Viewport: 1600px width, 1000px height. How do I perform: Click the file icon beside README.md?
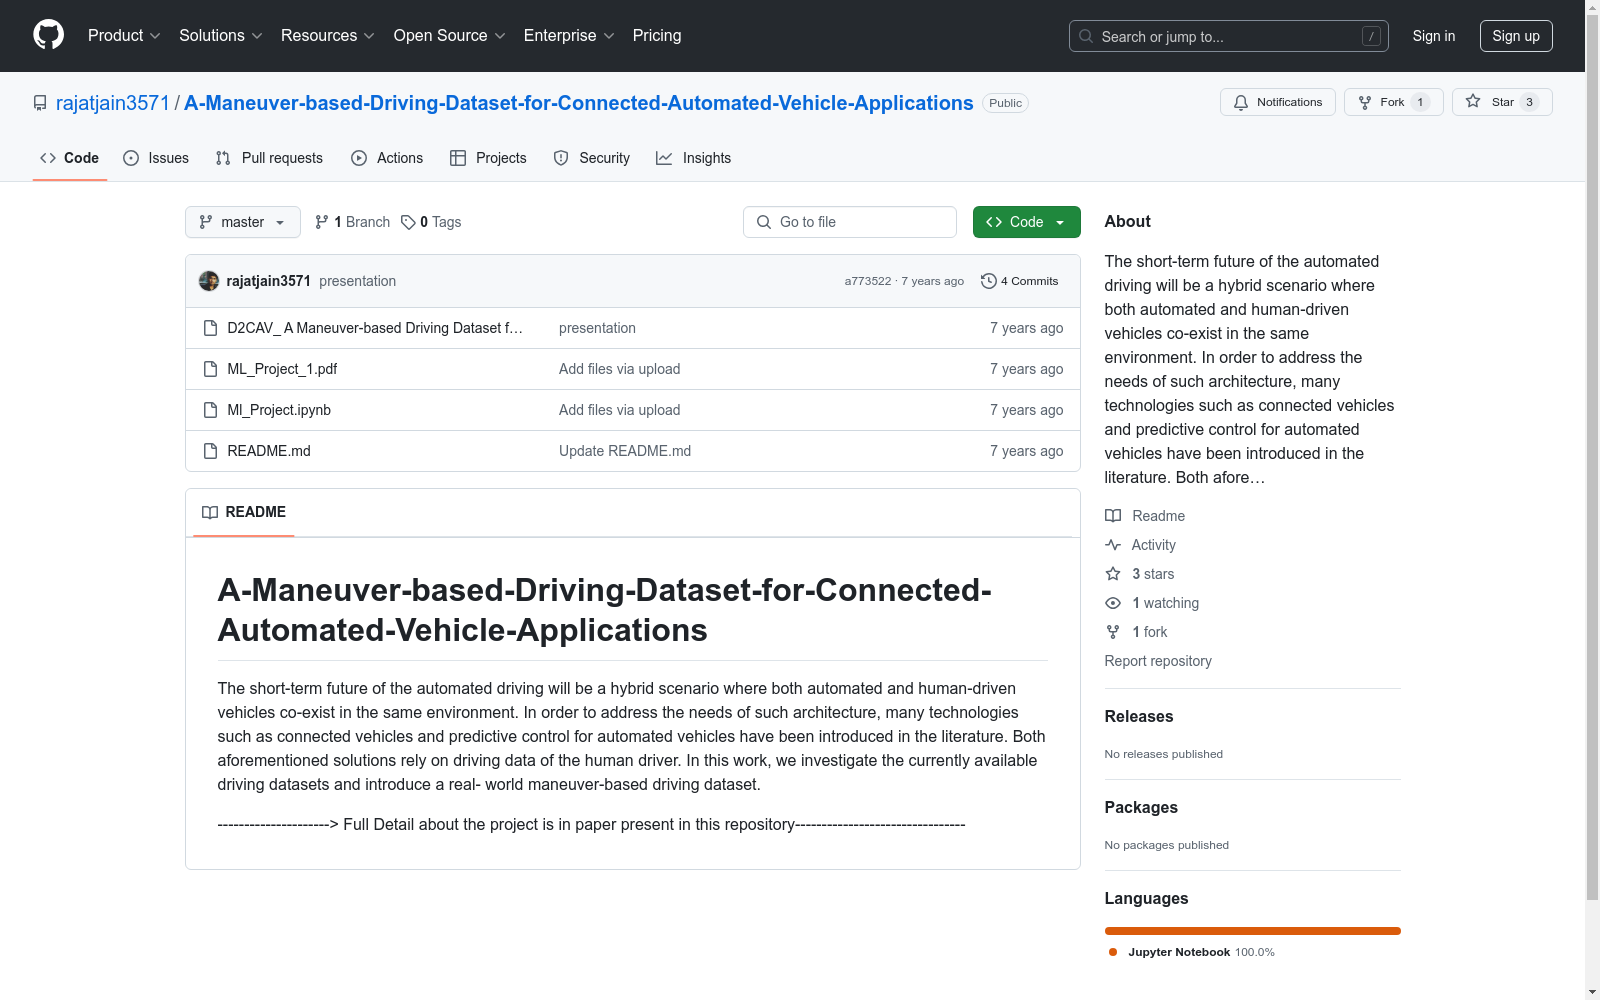point(210,451)
